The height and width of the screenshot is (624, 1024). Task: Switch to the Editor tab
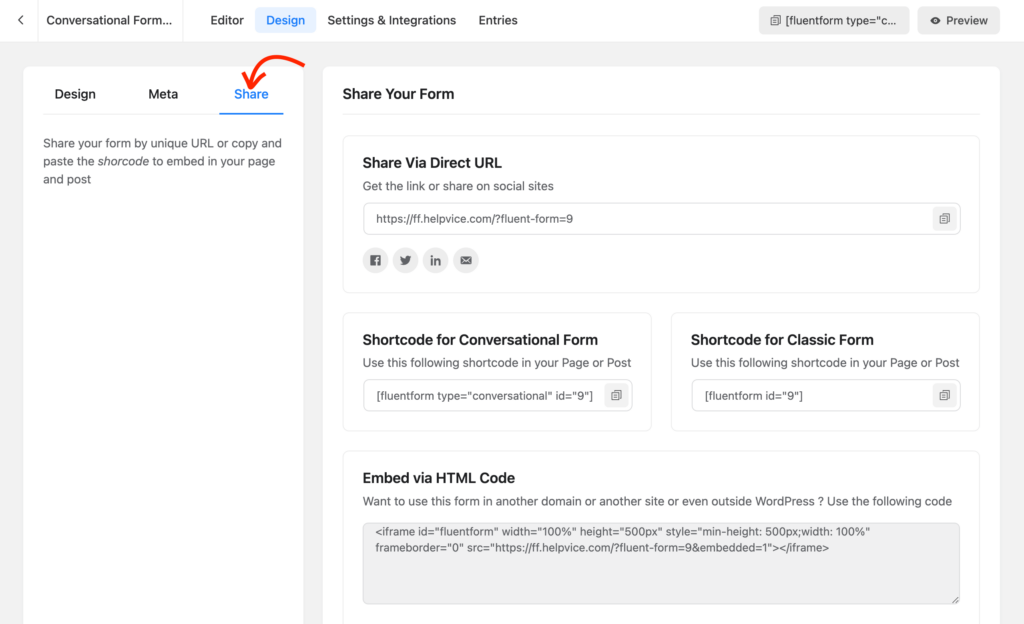point(226,19)
